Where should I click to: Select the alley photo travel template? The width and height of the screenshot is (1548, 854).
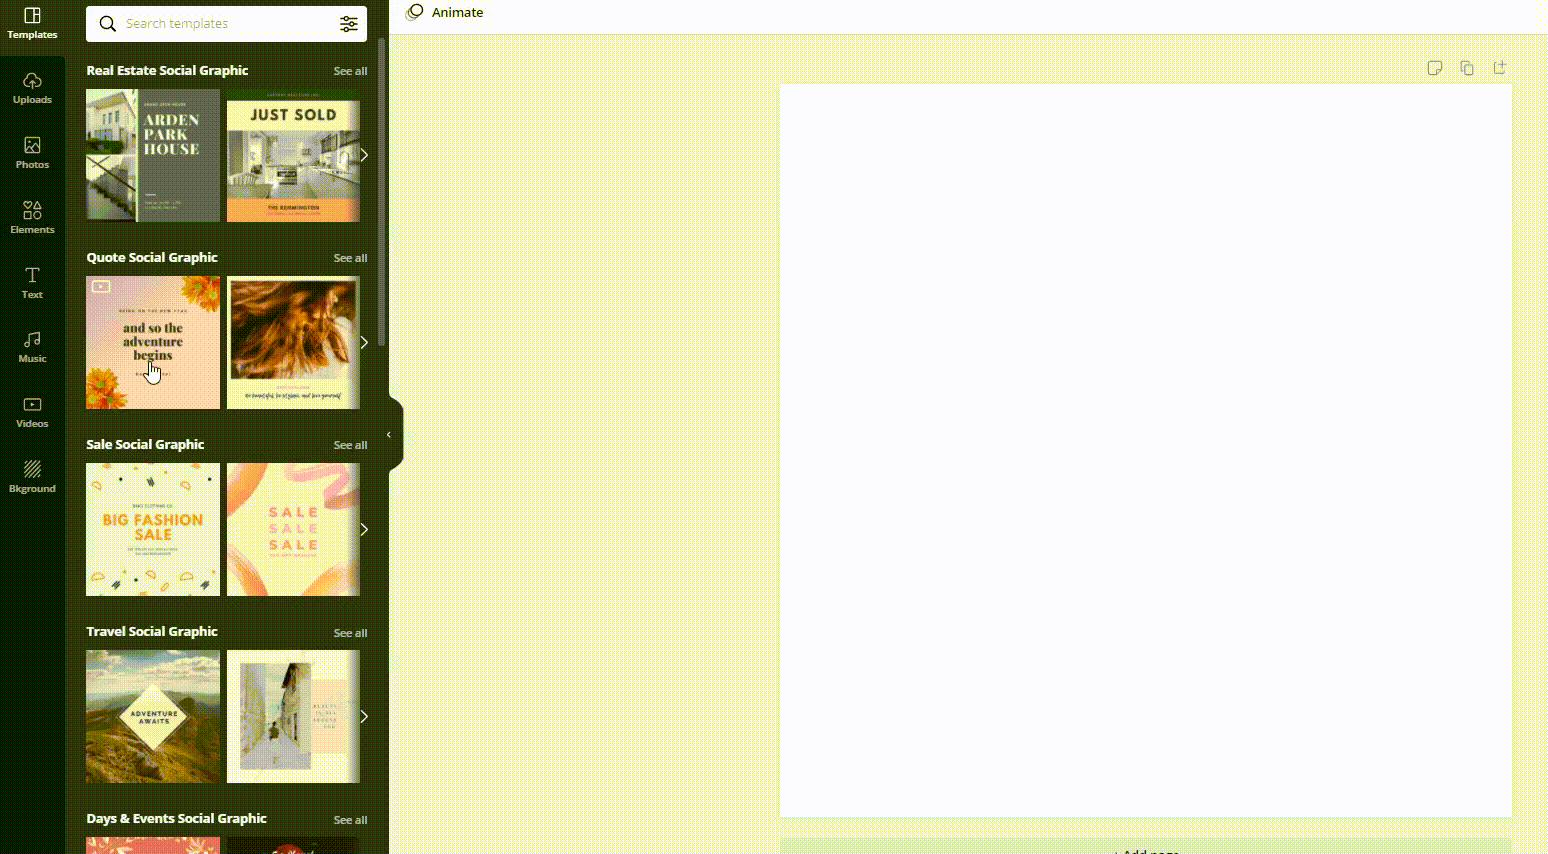(293, 717)
